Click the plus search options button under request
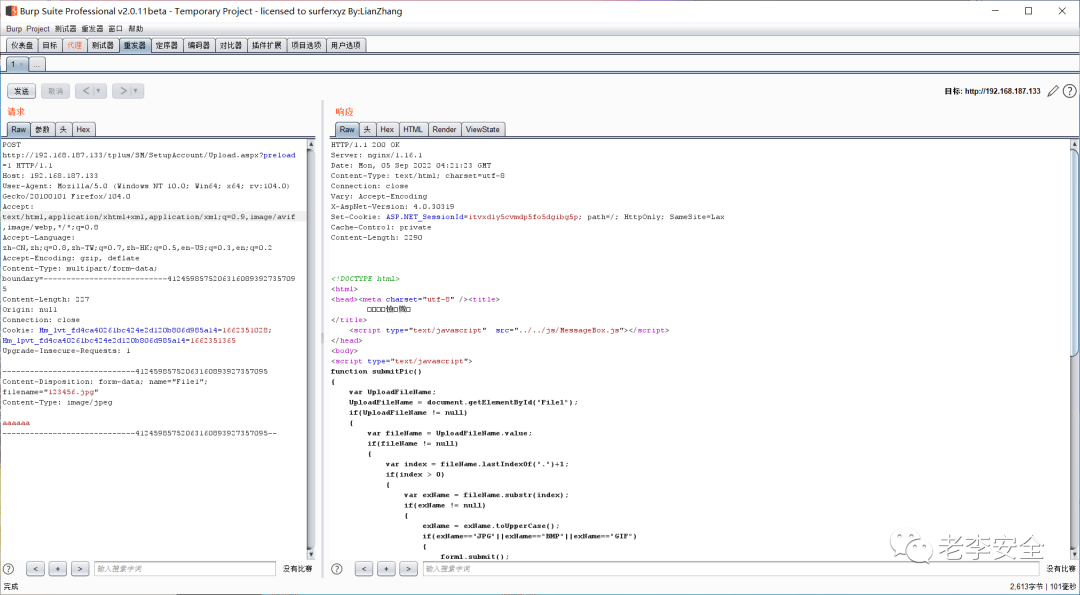 point(58,569)
